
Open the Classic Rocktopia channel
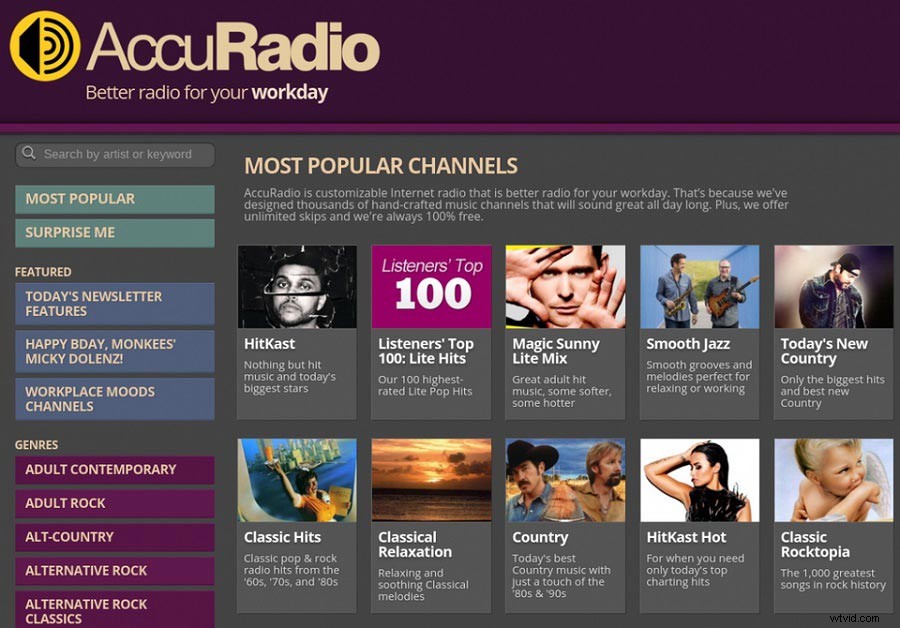pos(834,478)
